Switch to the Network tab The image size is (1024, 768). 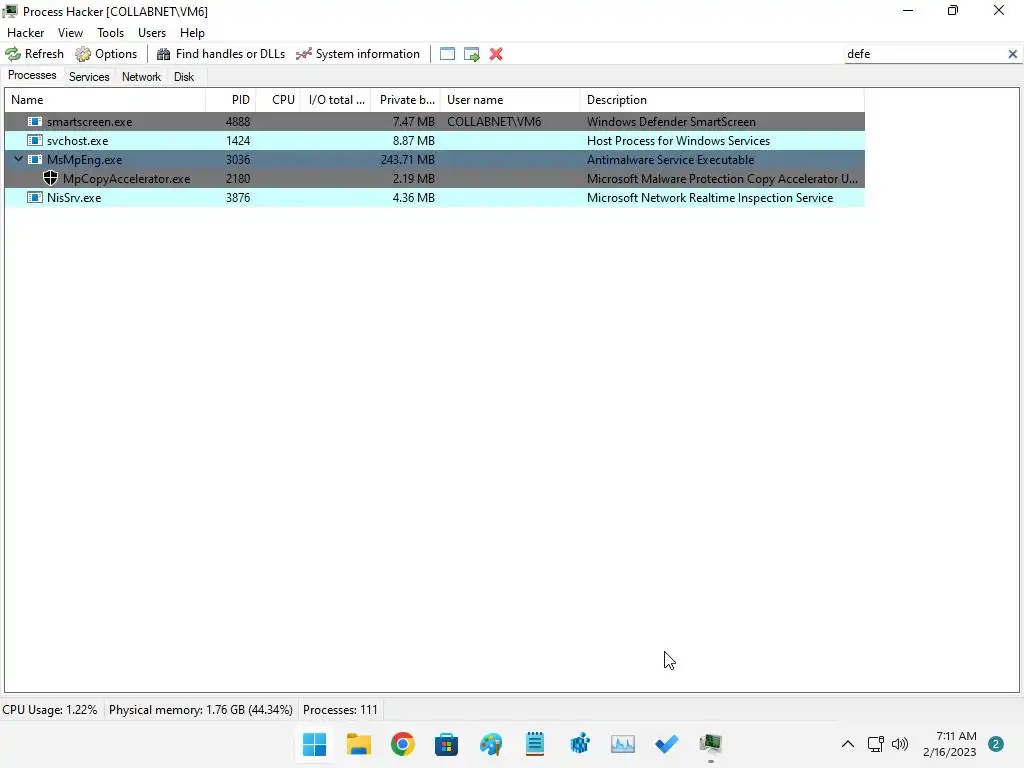coord(141,77)
